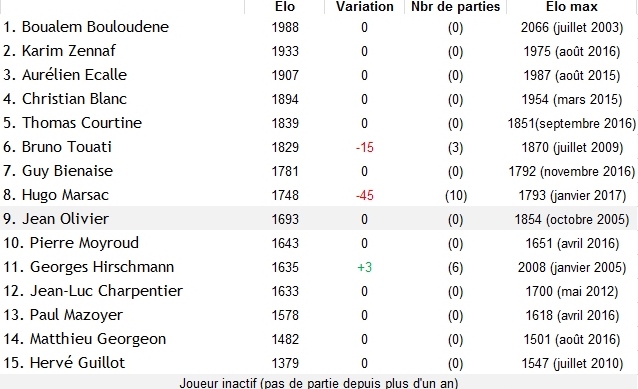Select the highlighted Jean Olivier row
638x389 pixels.
point(319,219)
